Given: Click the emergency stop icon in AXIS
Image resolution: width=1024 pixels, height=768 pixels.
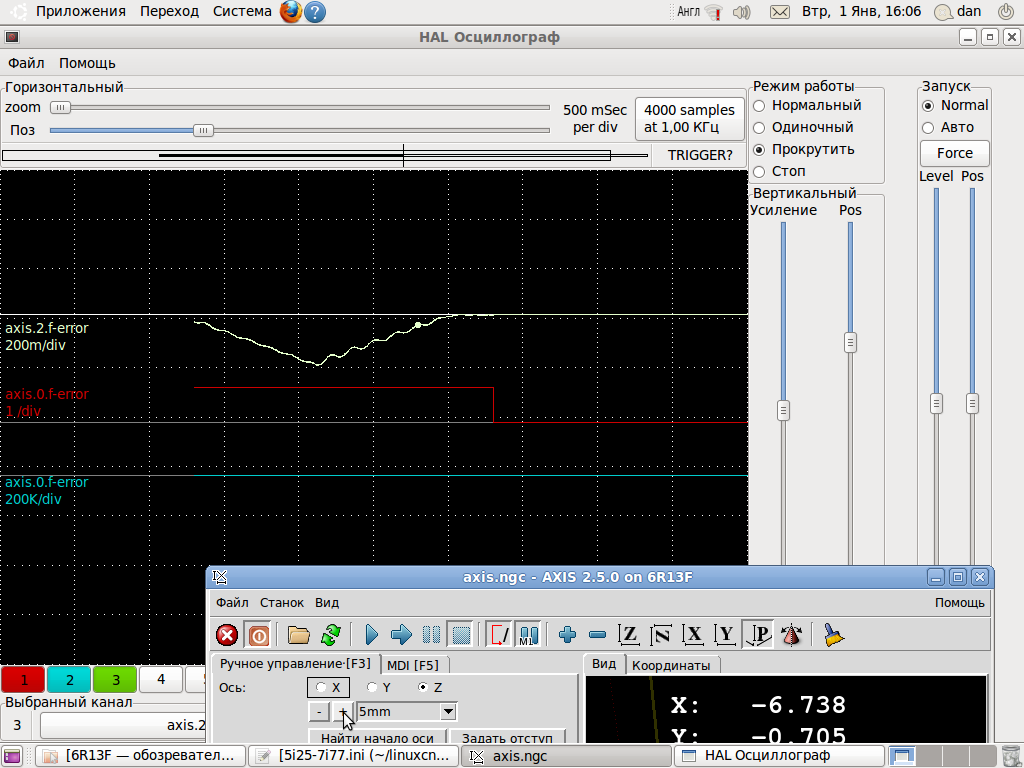Looking at the screenshot, I should pyautogui.click(x=227, y=635).
